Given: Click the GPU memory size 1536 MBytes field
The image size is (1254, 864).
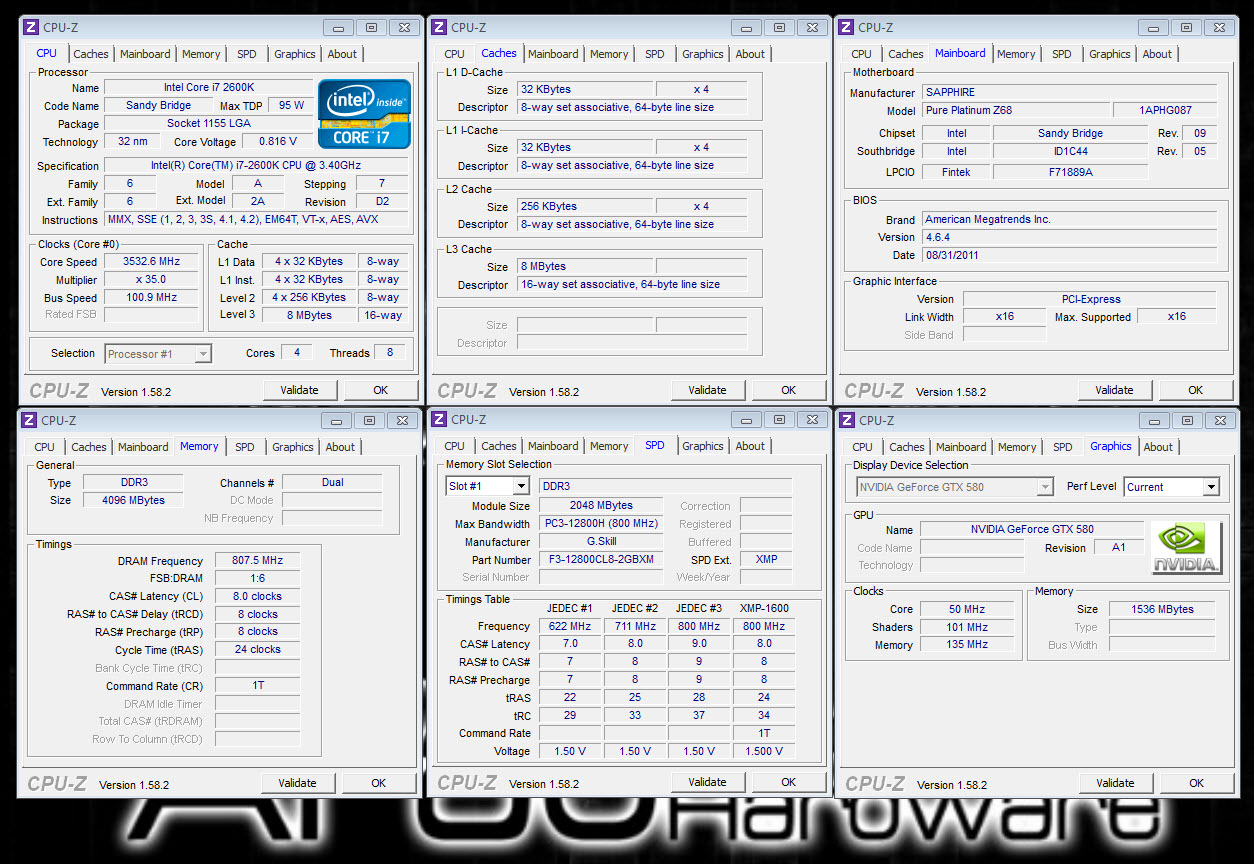Looking at the screenshot, I should 1163,609.
